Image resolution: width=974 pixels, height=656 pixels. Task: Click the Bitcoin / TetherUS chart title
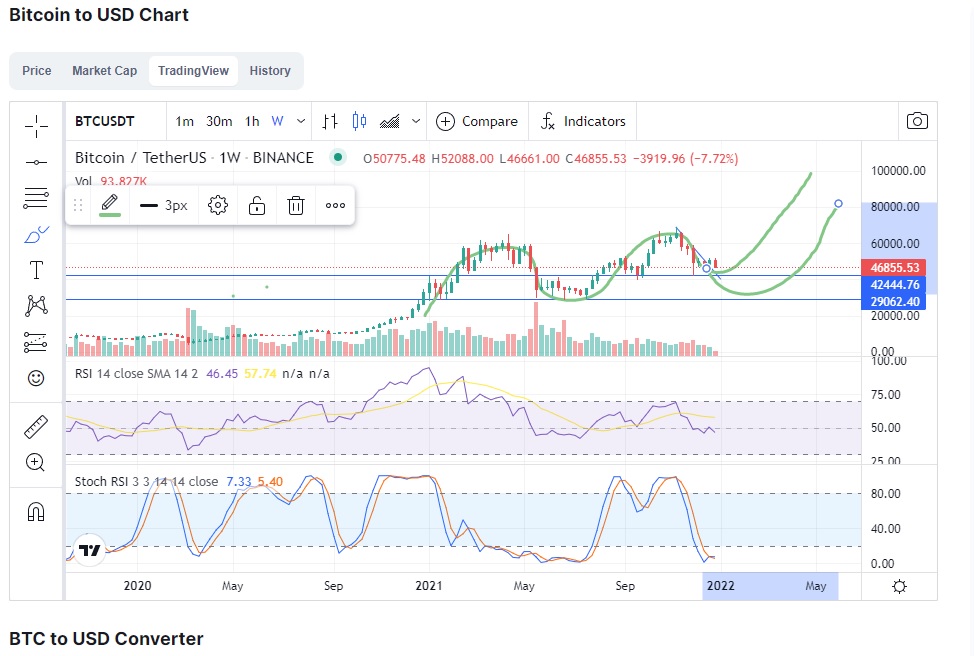coord(194,158)
